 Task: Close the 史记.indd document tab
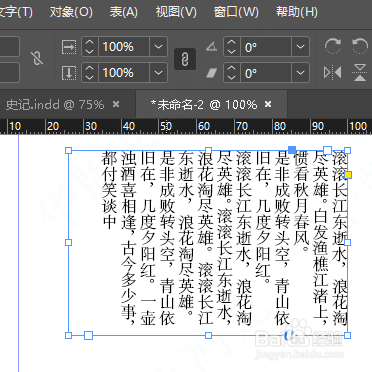click(x=116, y=105)
